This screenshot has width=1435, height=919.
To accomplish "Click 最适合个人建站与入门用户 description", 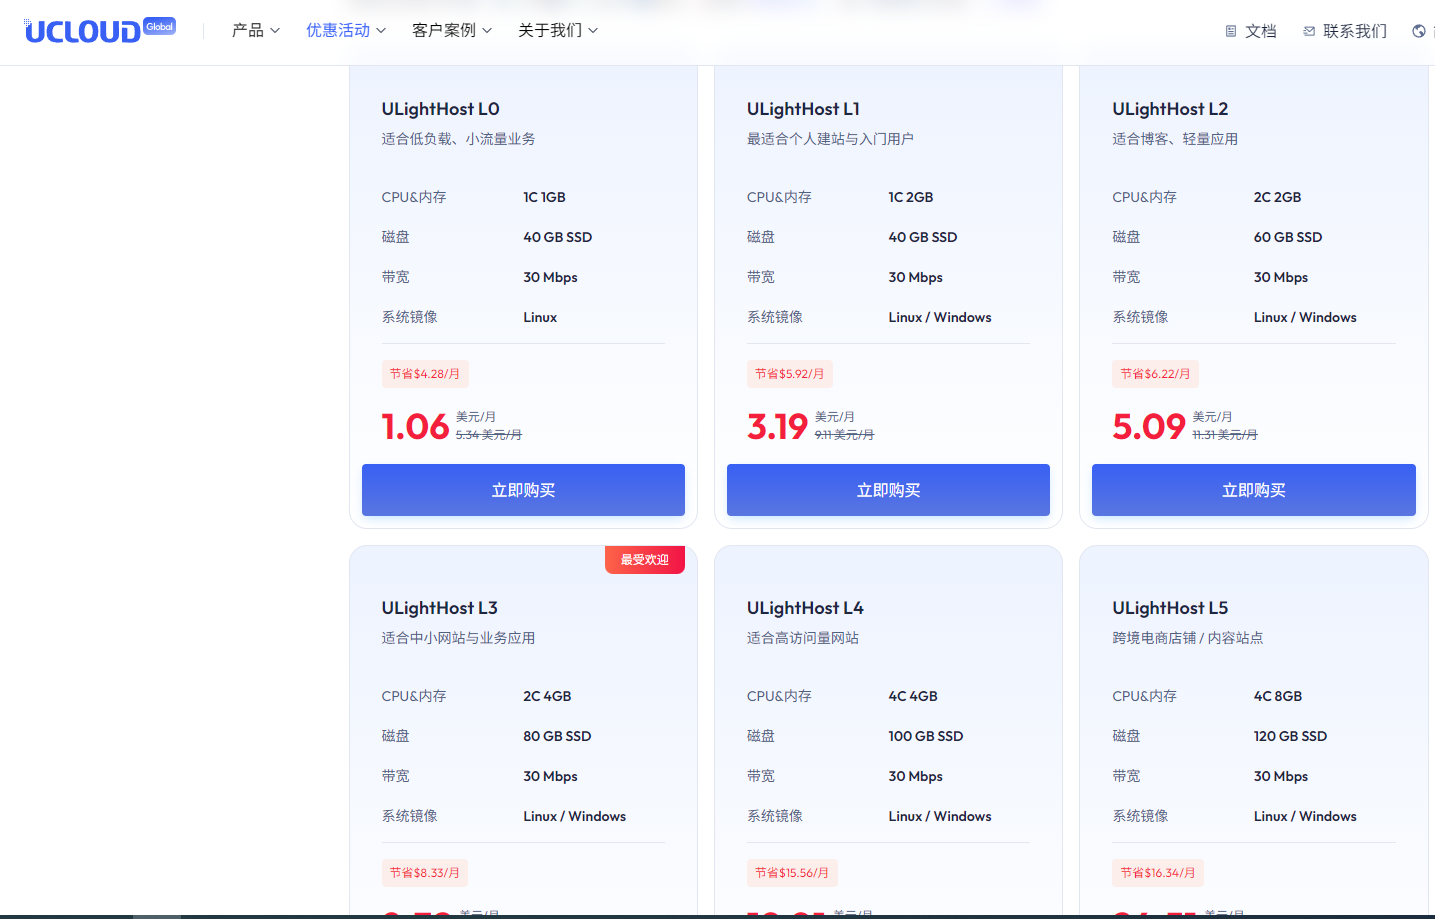I will coord(830,139).
